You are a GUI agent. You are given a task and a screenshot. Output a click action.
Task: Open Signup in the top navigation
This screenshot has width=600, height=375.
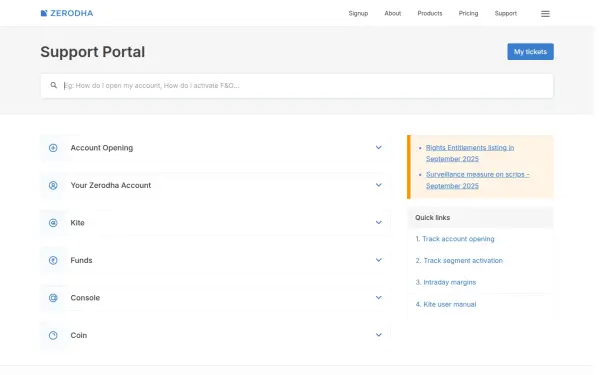pyautogui.click(x=358, y=13)
